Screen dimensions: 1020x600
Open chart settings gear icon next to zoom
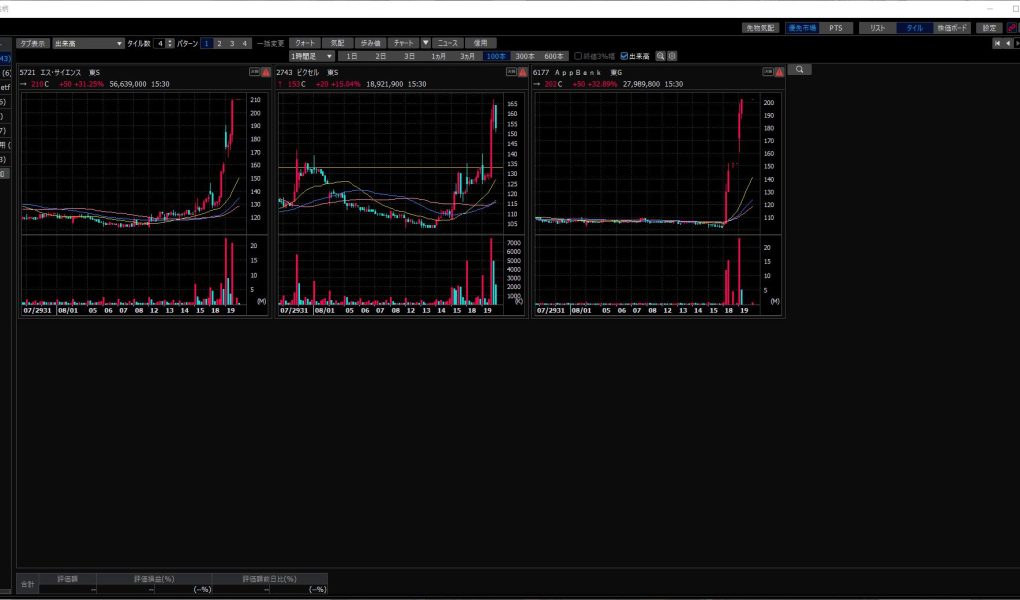tap(672, 56)
